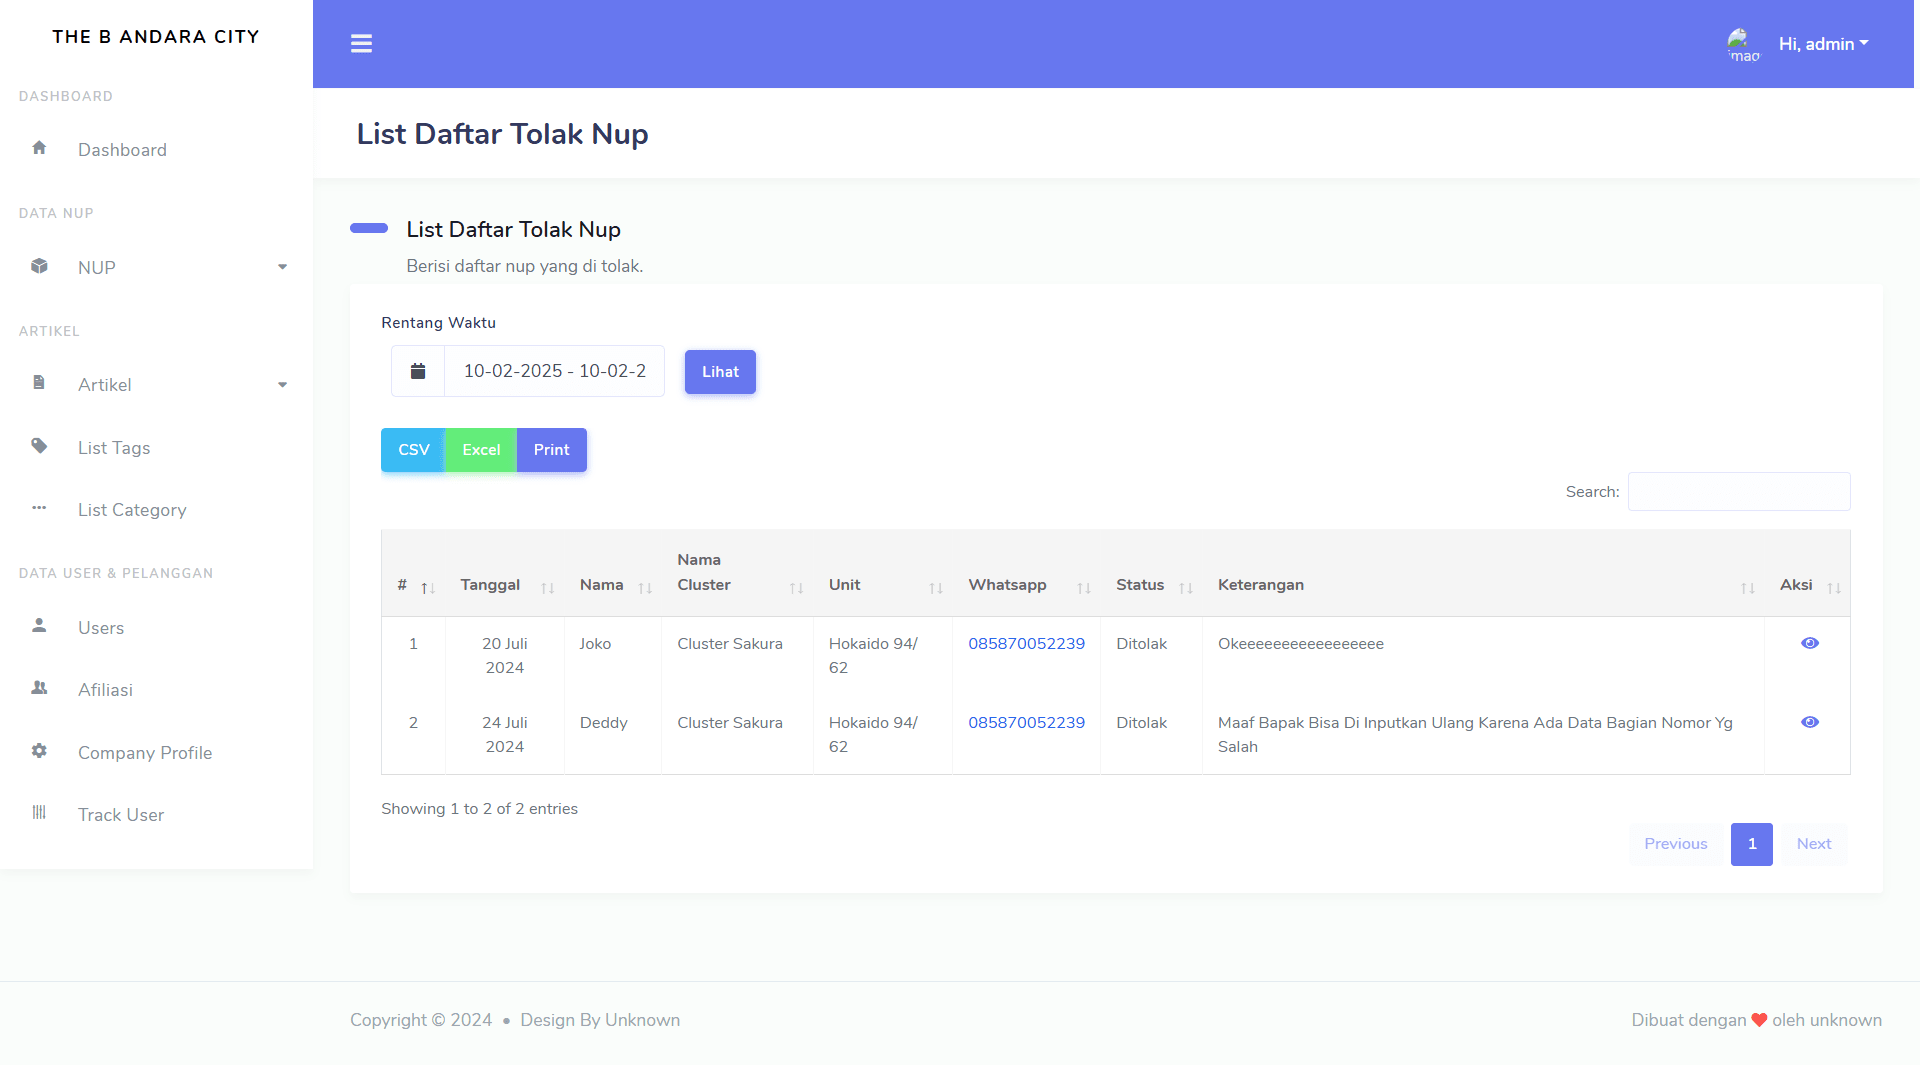Click the NUP cube icon in sidebar
The width and height of the screenshot is (1920, 1065).
coord(39,266)
